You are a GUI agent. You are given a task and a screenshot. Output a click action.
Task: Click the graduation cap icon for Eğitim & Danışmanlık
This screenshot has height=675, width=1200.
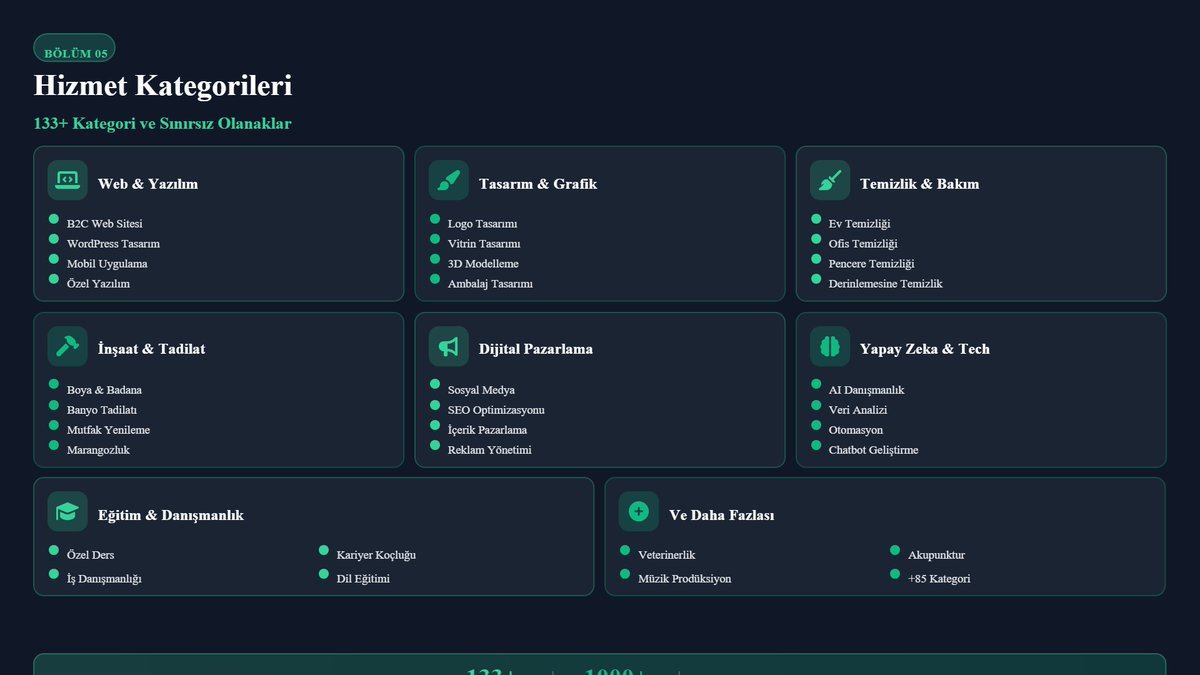[x=67, y=512]
